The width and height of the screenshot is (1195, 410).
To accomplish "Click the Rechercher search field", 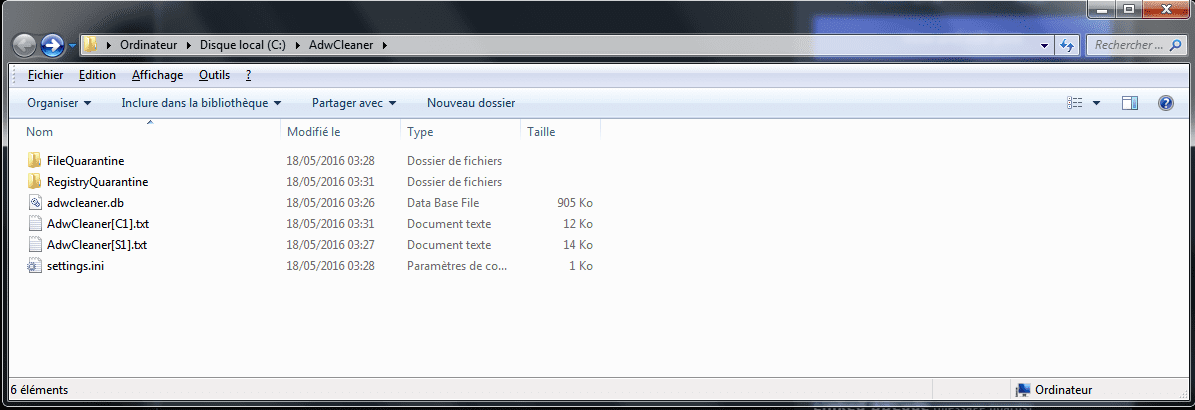I will tap(1128, 45).
